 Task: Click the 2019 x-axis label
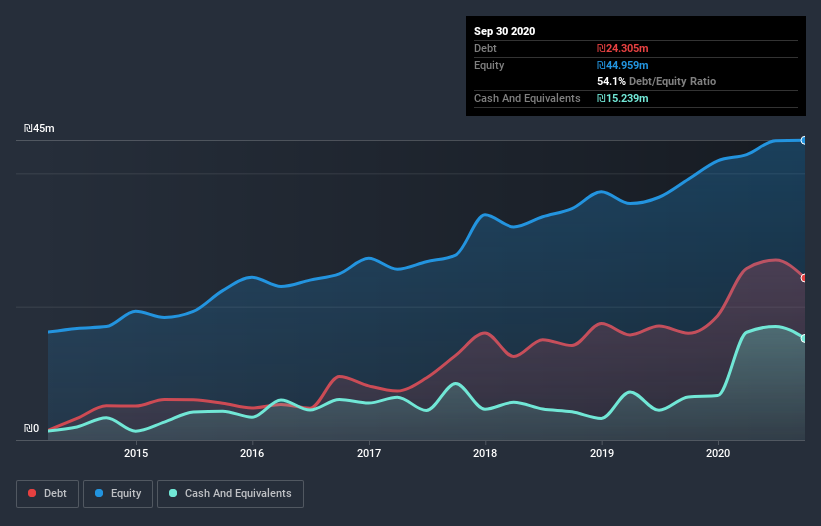(602, 453)
